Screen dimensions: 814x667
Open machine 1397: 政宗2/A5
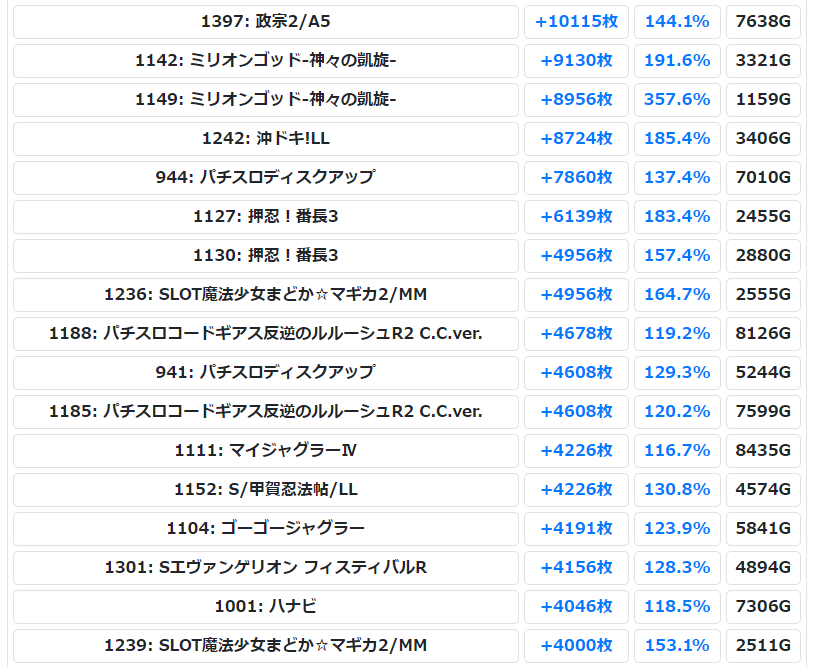click(266, 22)
